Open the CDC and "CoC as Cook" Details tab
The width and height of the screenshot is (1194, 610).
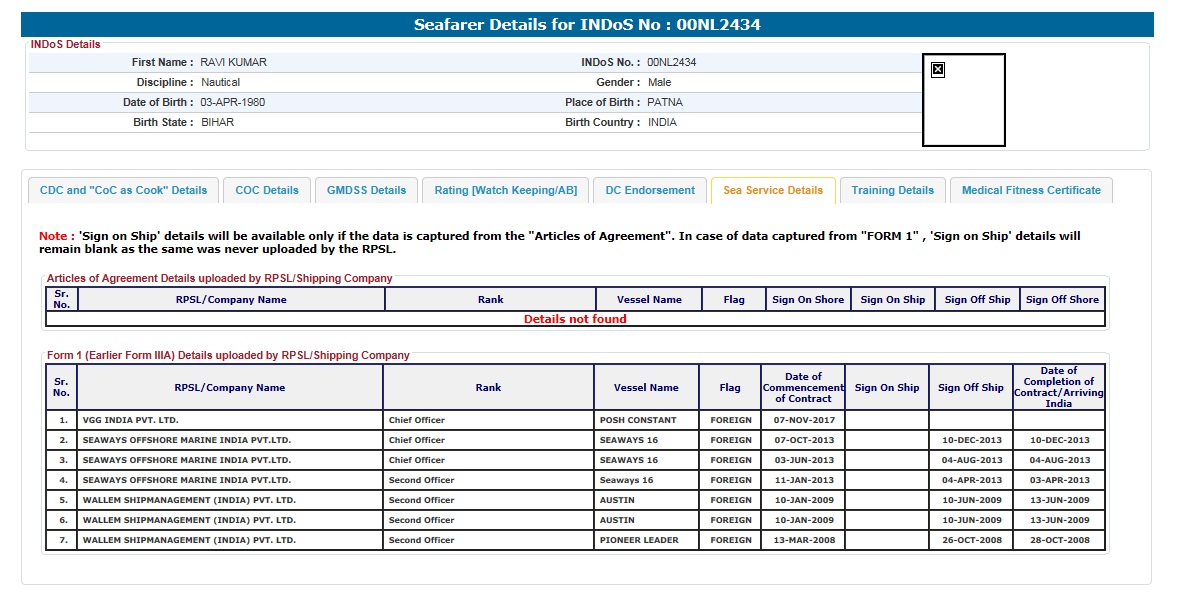pos(123,190)
